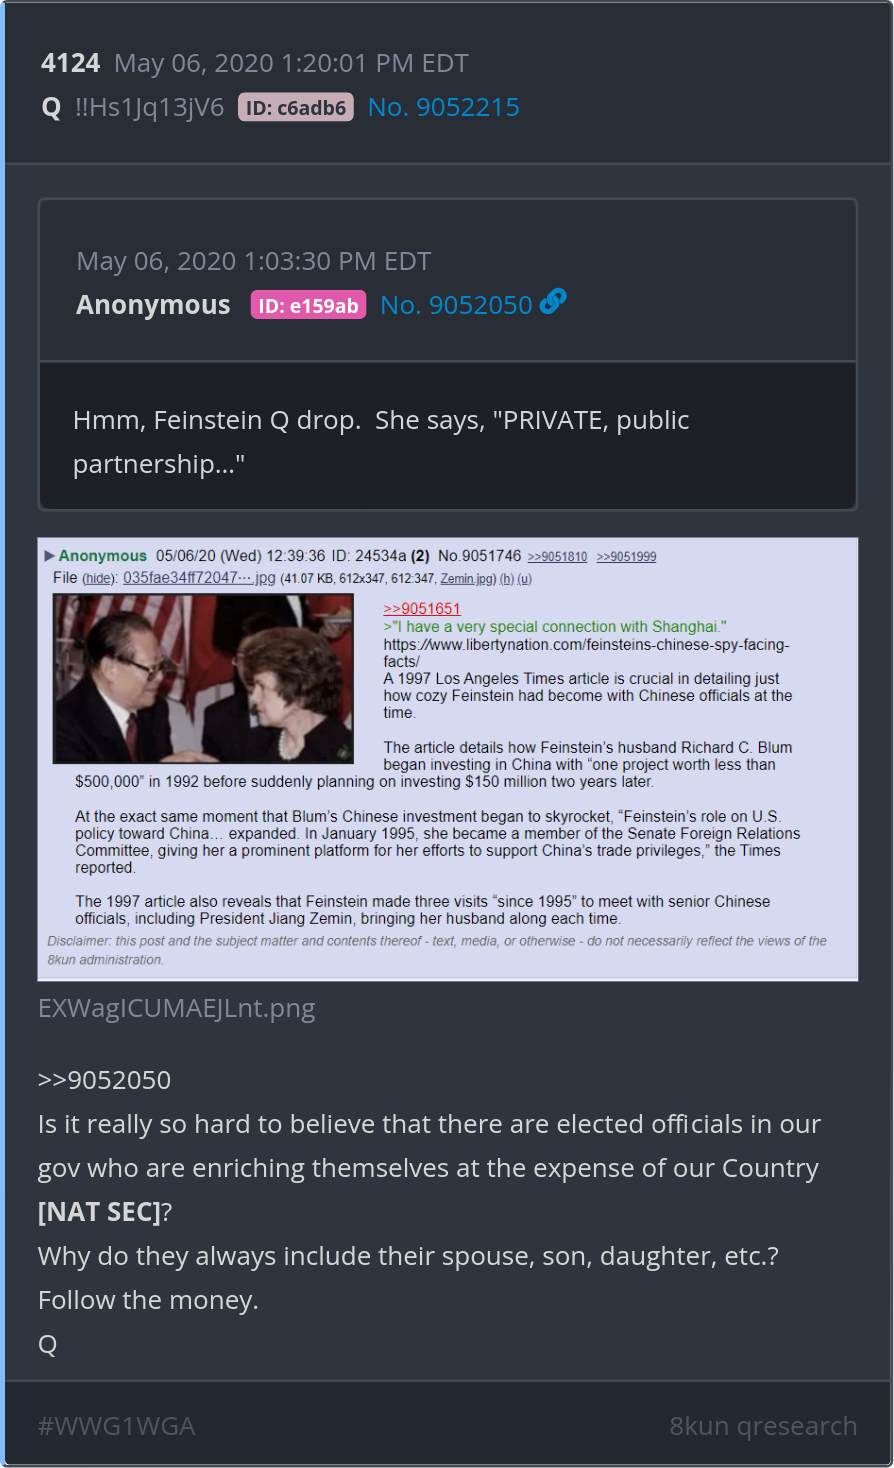
Task: Click the >>9051810 backlink in the screenshot
Action: coord(557,557)
